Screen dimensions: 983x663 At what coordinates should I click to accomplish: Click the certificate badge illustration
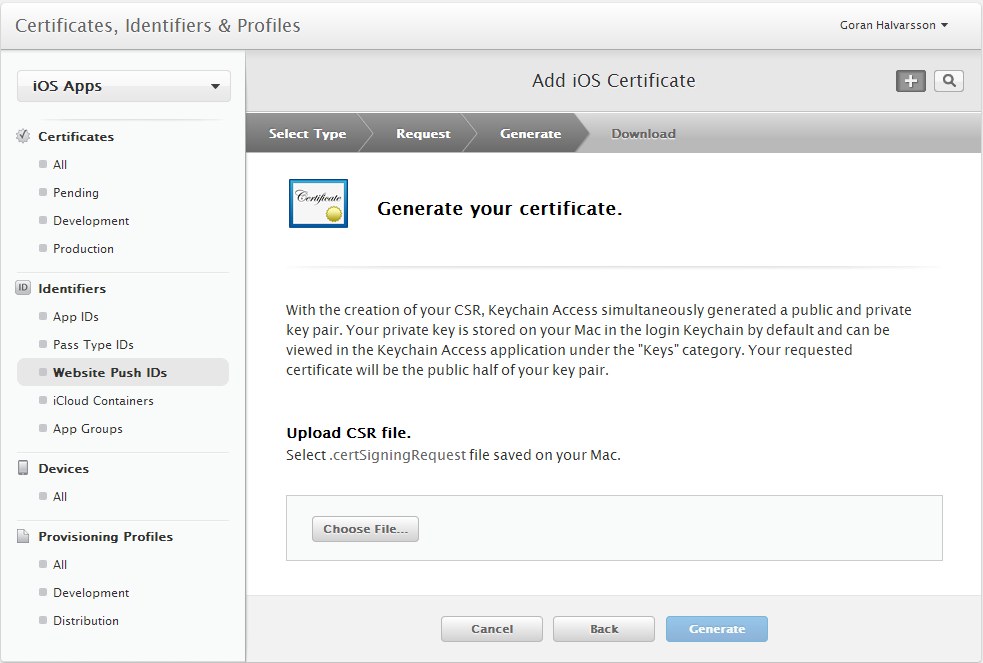pos(318,202)
